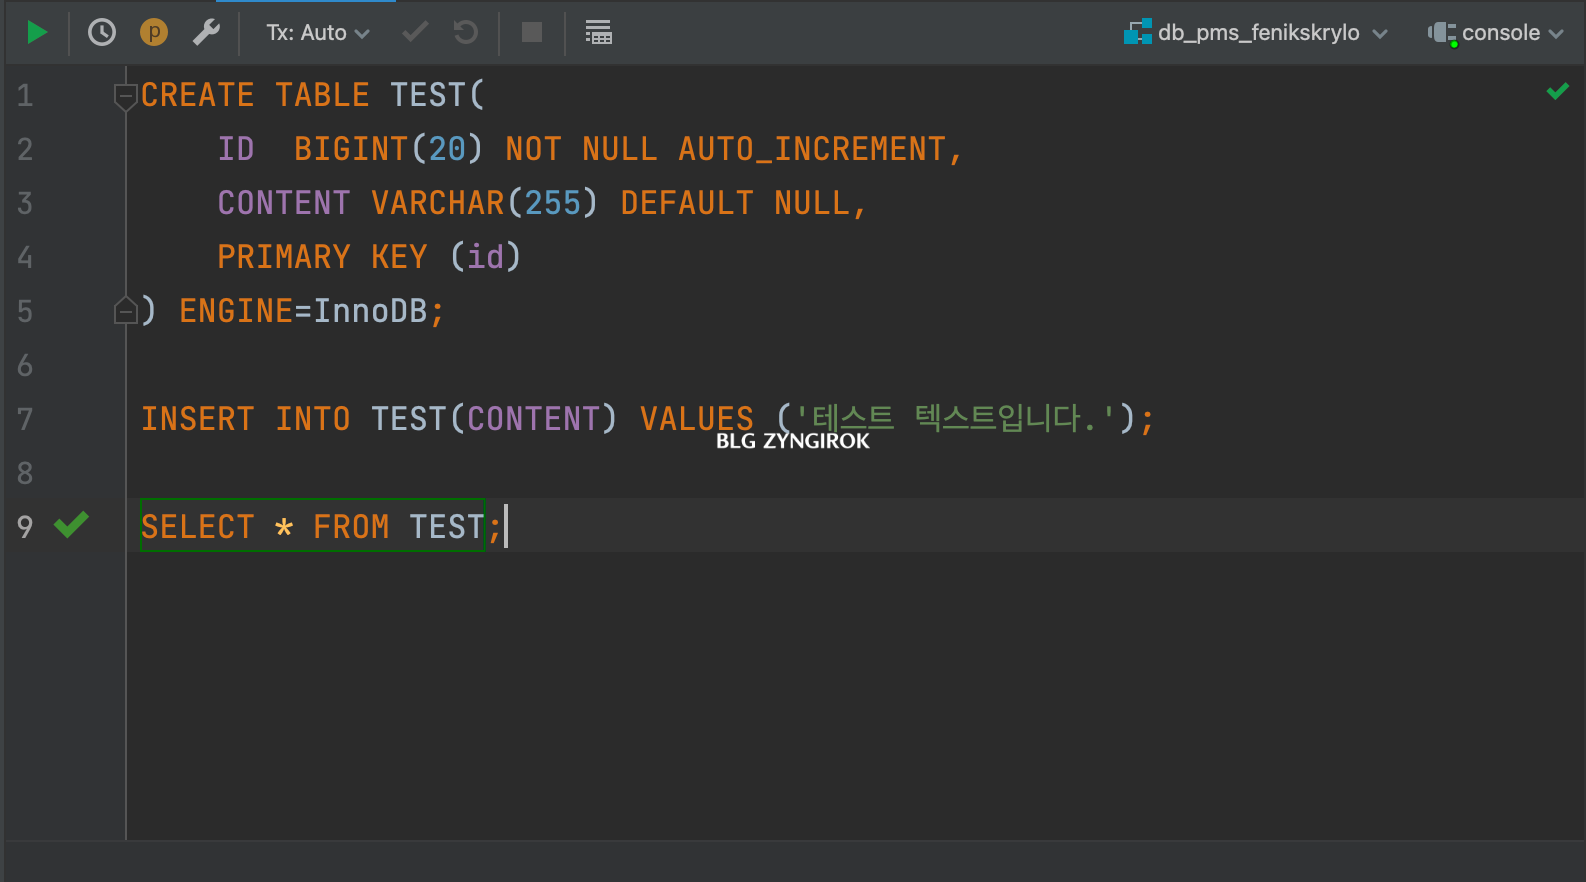The image size is (1586, 882).
Task: Click the Stop square button
Action: point(532,33)
